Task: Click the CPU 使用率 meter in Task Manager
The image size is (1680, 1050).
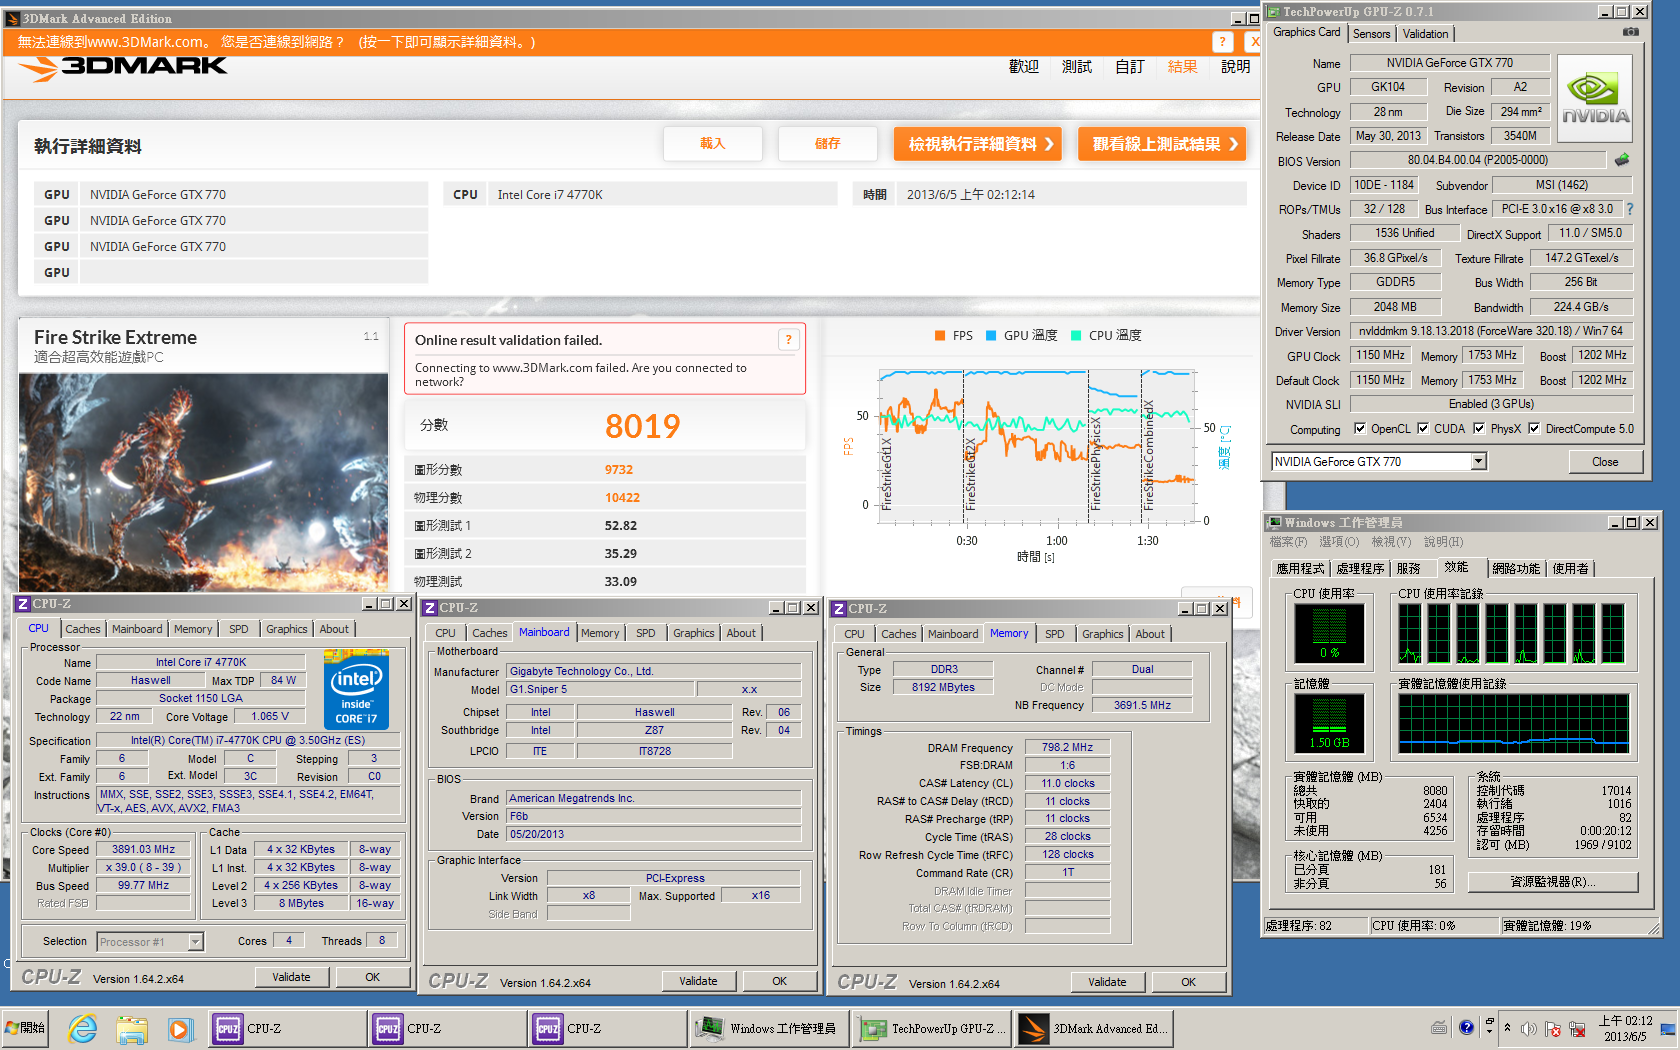Action: (x=1329, y=634)
